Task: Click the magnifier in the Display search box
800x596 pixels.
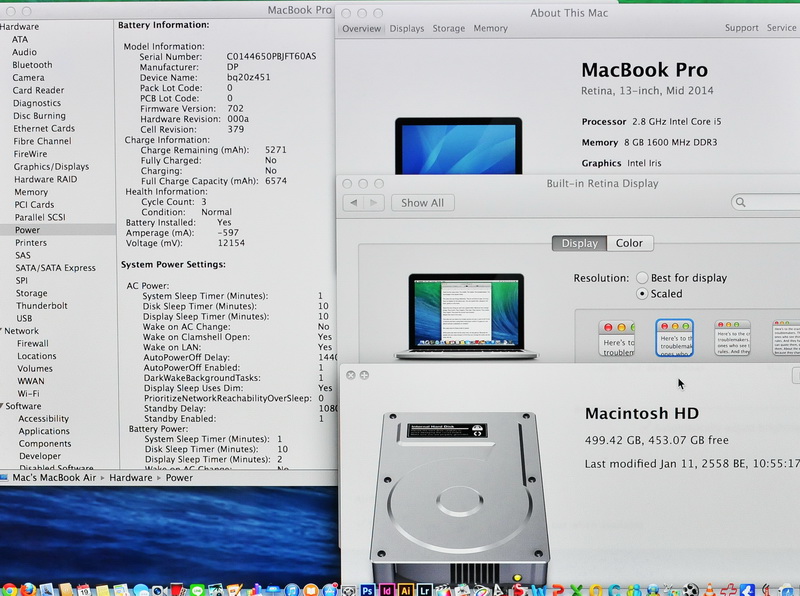Action: [740, 203]
